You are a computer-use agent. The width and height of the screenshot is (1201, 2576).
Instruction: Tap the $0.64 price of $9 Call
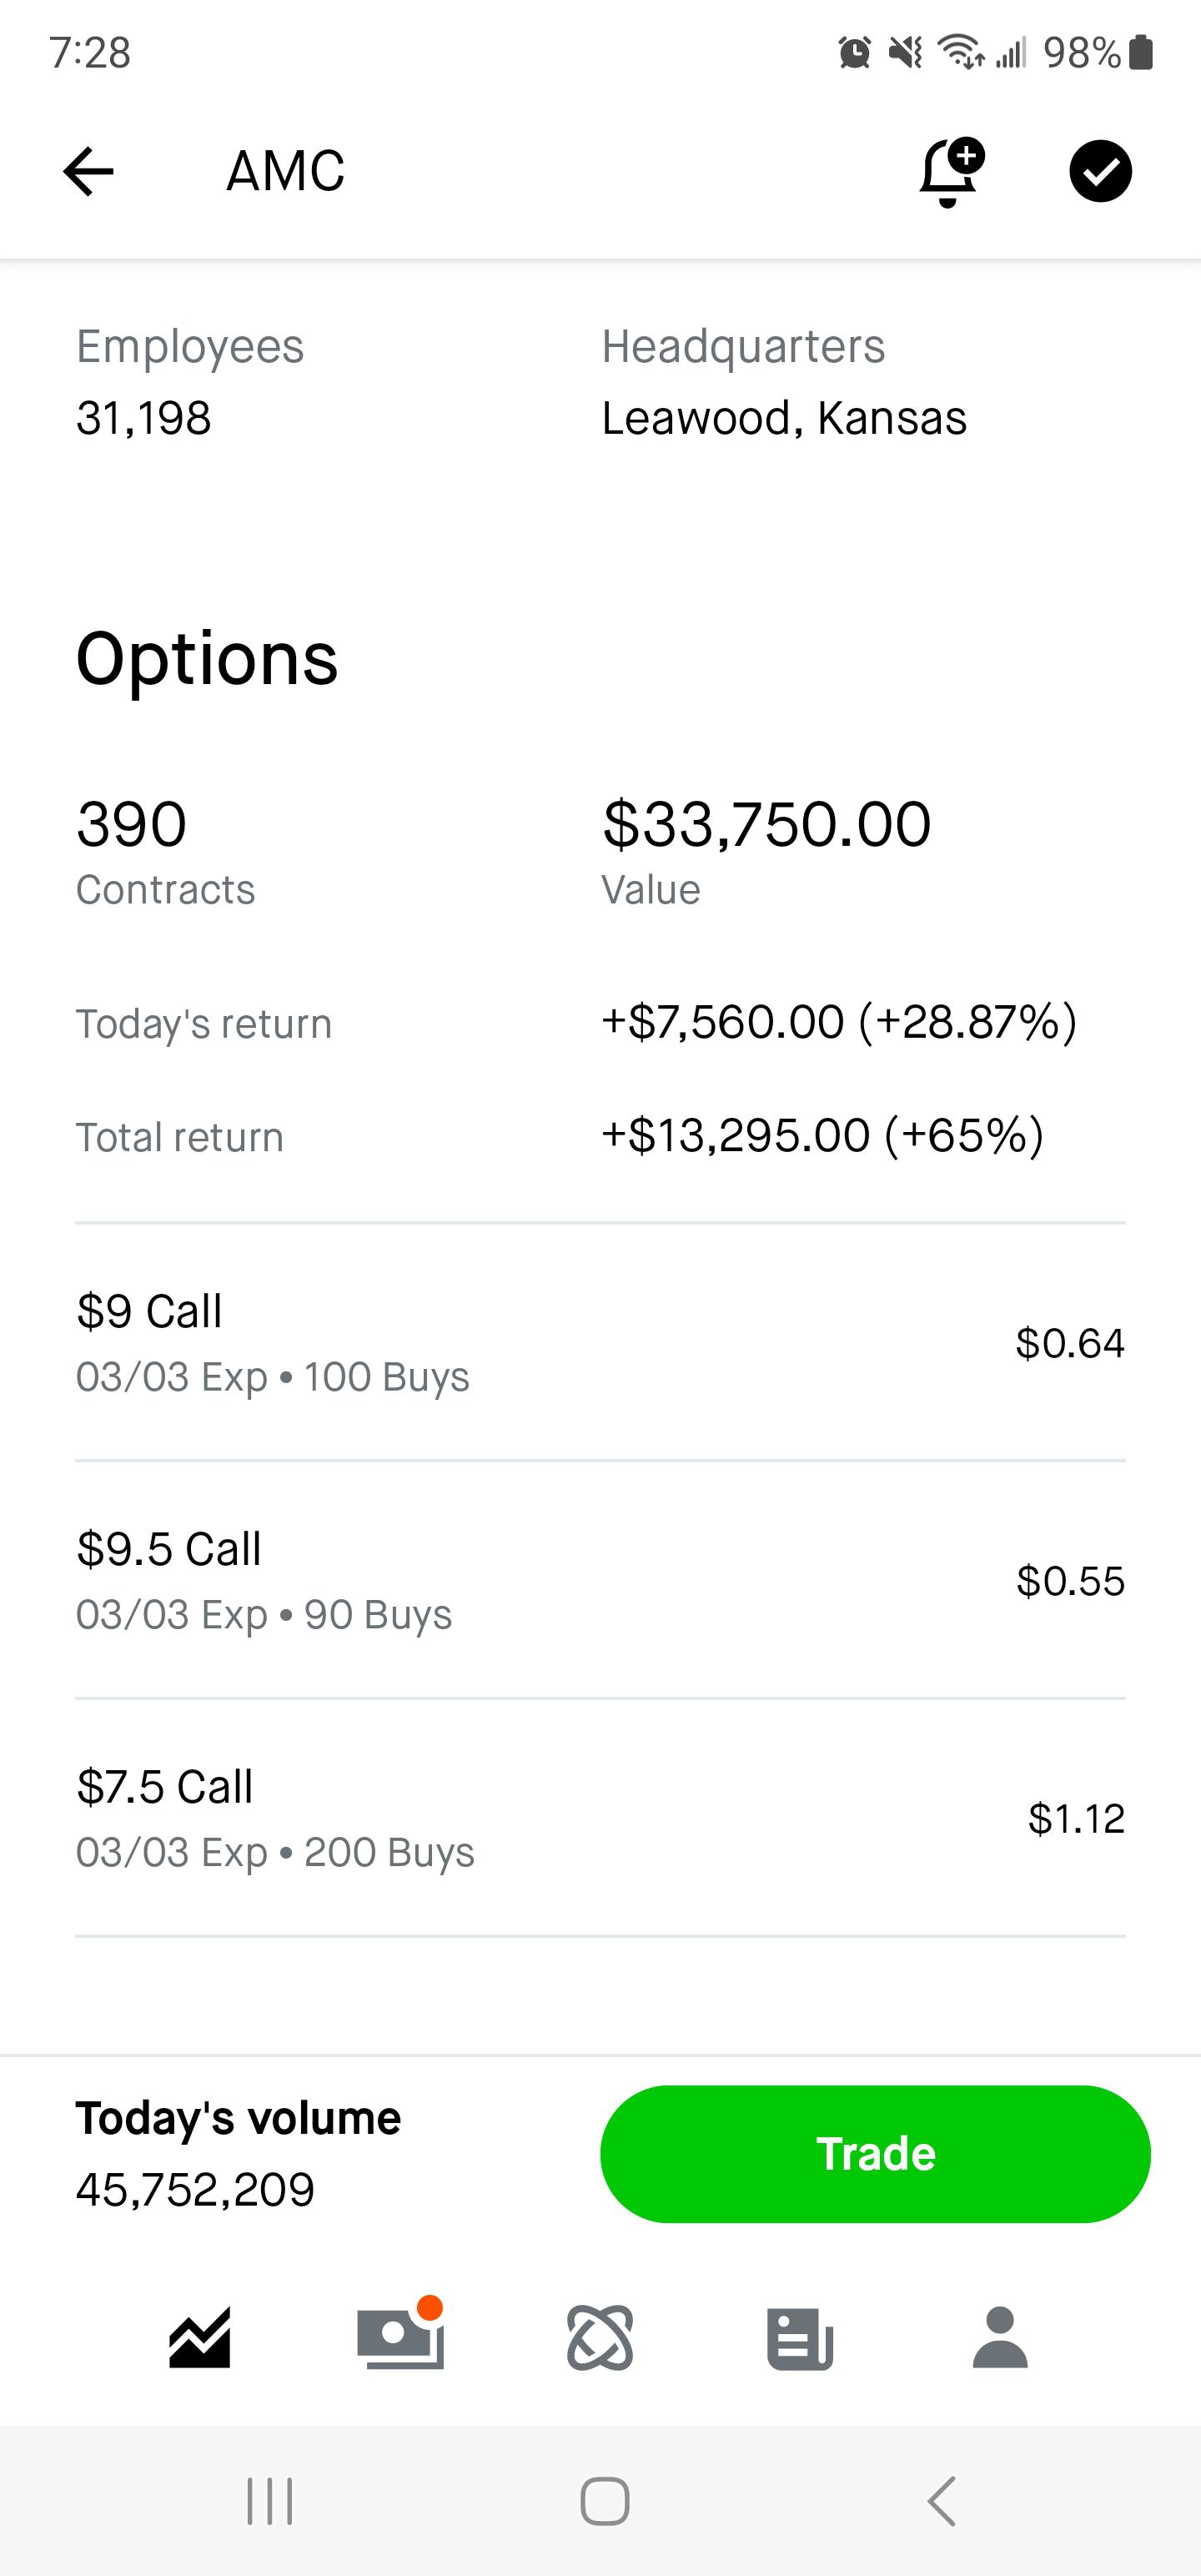point(1070,1343)
